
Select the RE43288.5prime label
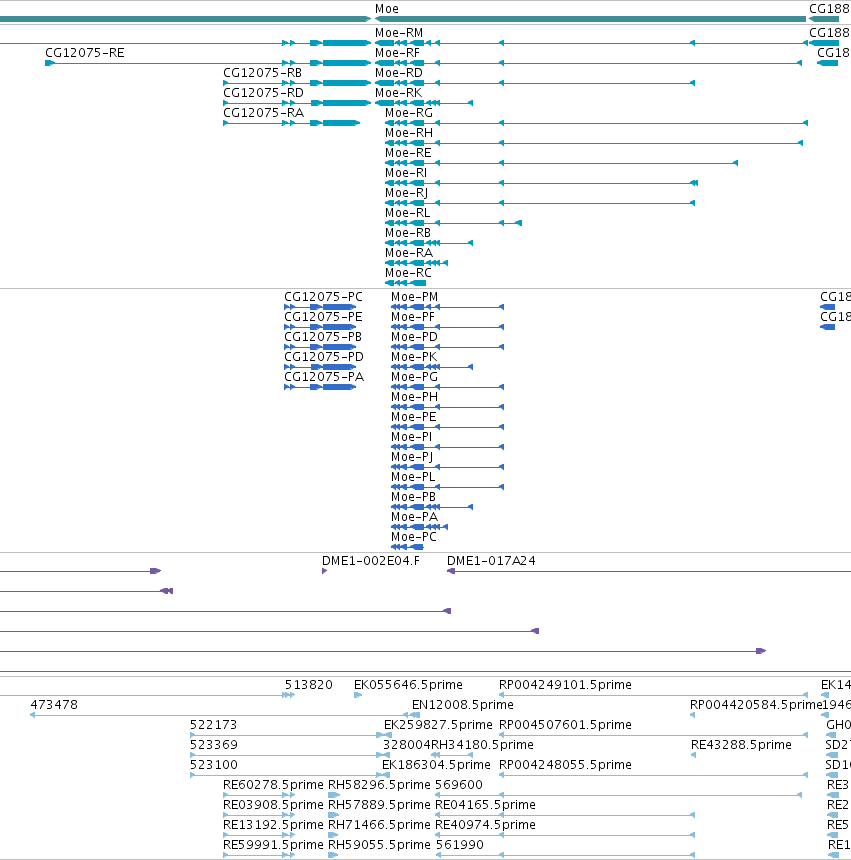coord(741,745)
